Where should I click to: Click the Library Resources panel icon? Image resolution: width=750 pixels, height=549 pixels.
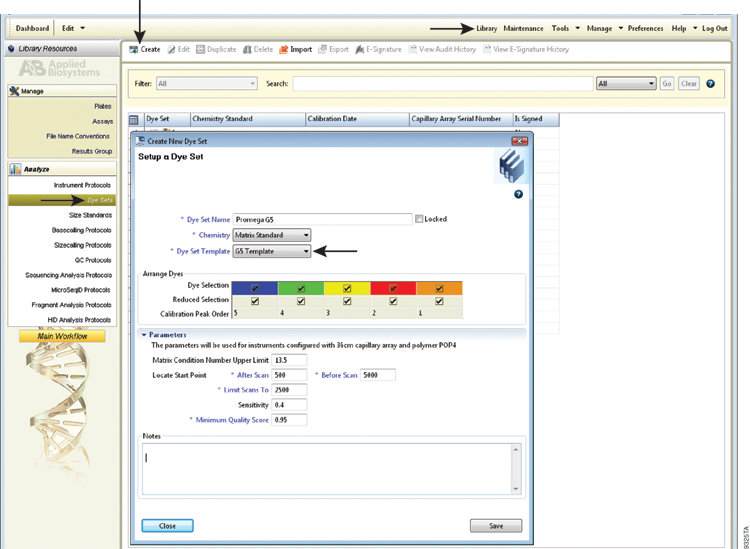[11, 49]
